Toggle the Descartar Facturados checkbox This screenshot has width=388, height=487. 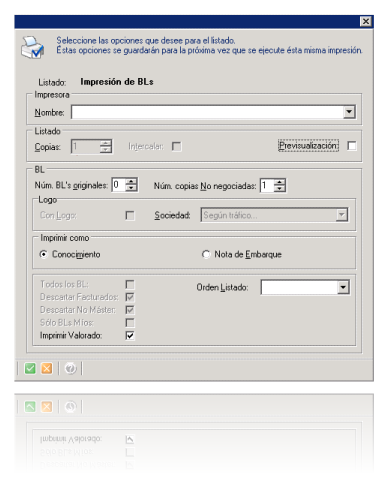130,297
